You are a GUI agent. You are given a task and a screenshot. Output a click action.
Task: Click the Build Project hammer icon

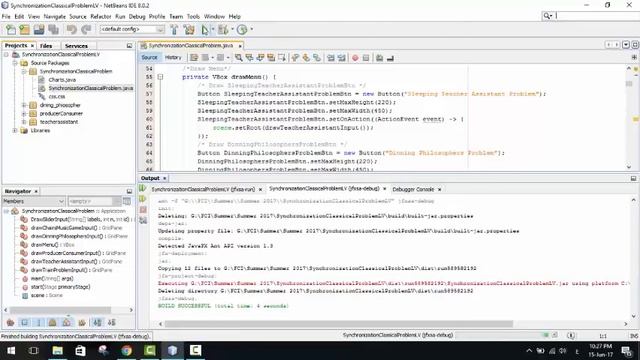174,29
